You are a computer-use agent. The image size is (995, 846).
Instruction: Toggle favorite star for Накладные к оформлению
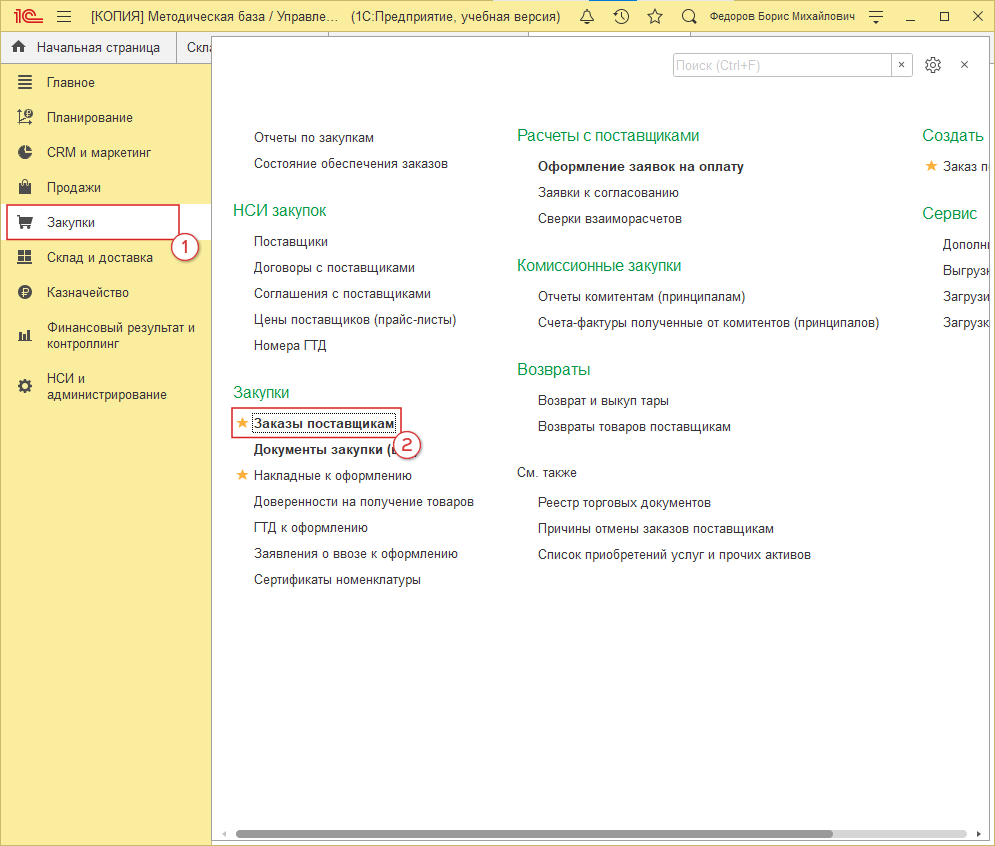click(242, 476)
